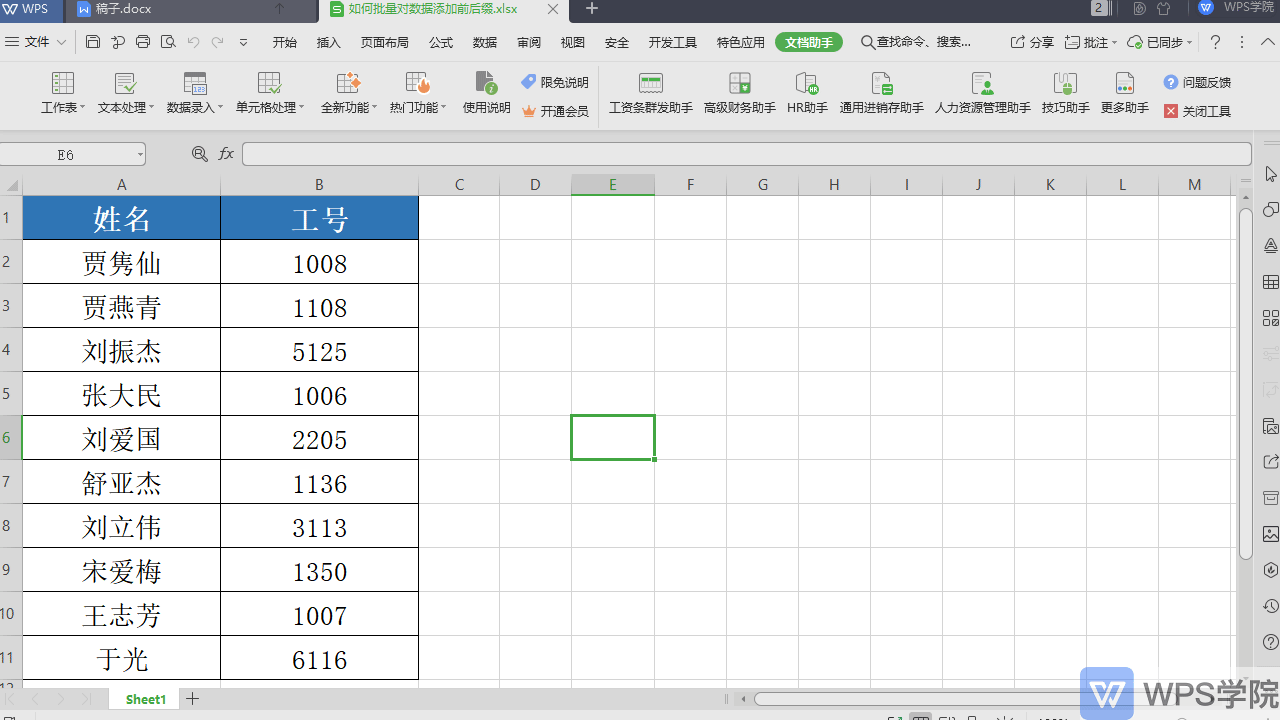Expand the 工作表 dropdown
1280x720 pixels.
63,93
